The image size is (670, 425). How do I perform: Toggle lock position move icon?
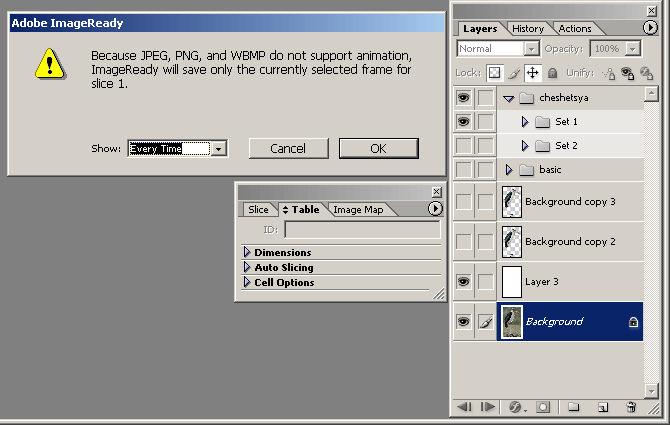(x=532, y=73)
